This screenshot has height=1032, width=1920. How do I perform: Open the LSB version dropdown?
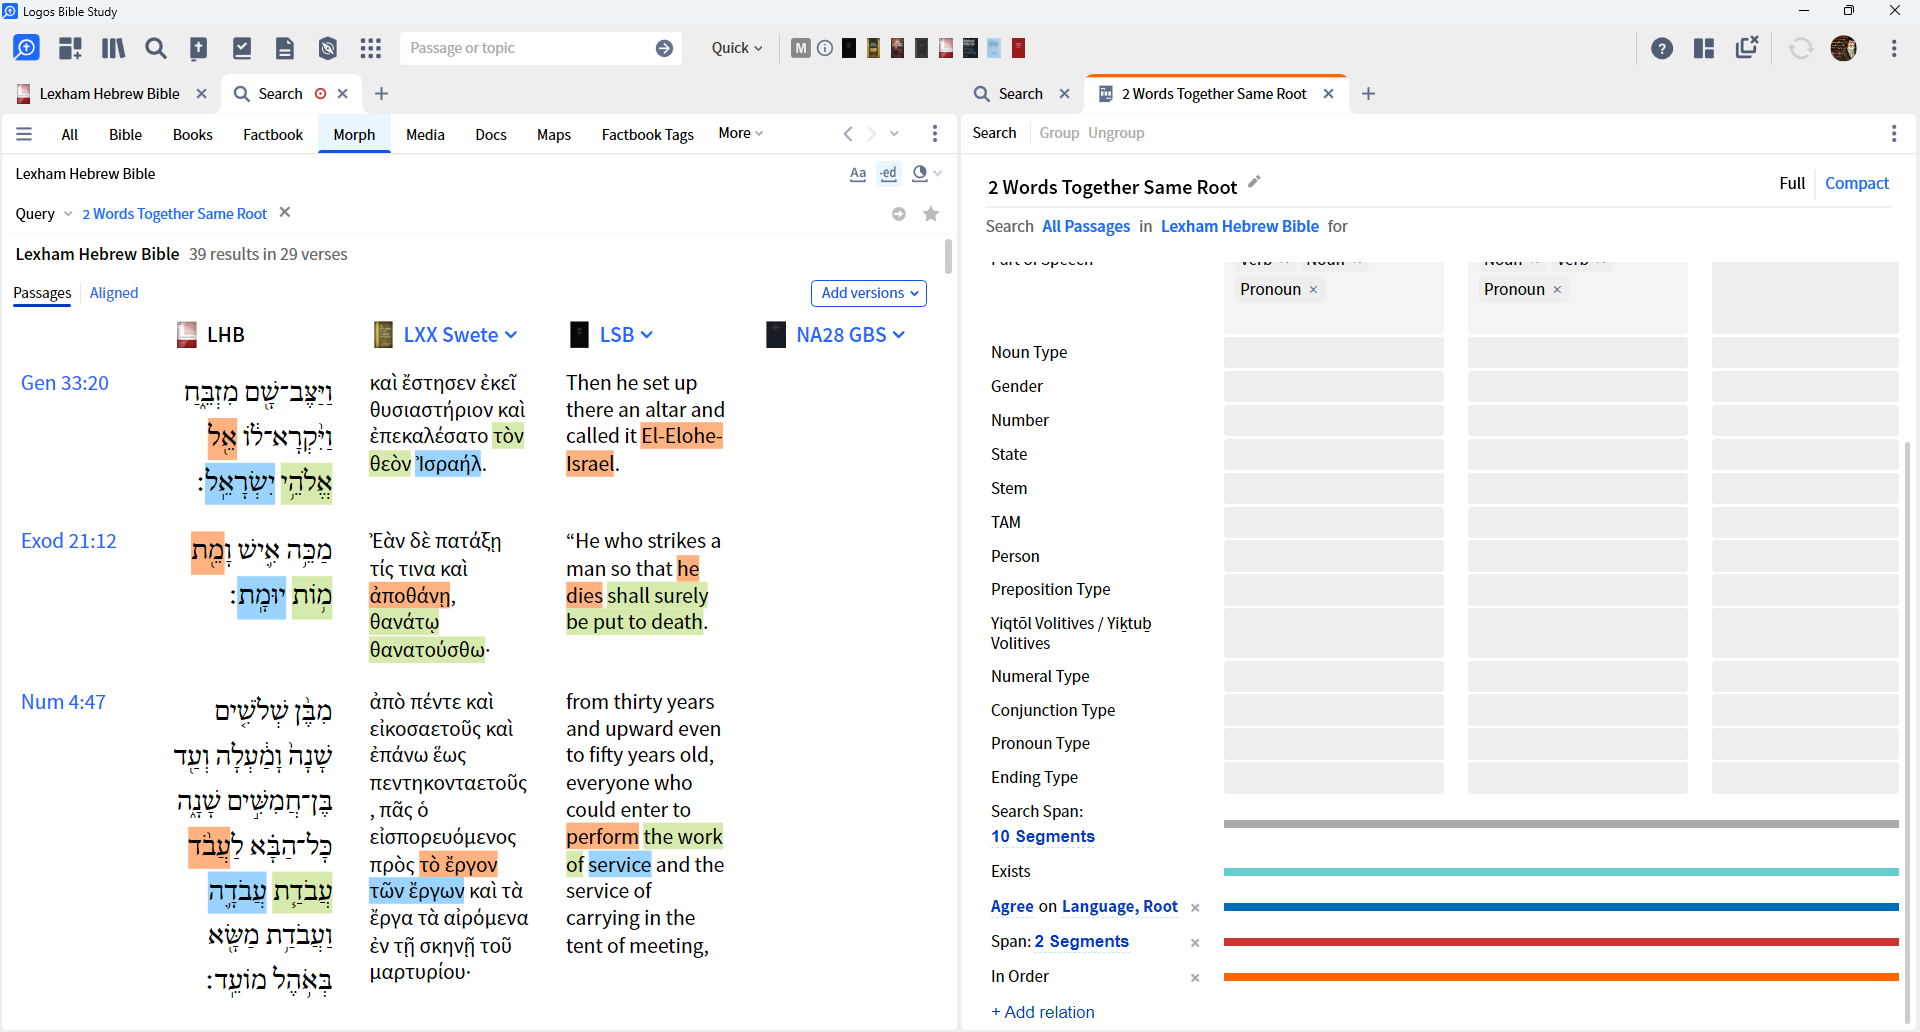[x=626, y=335]
